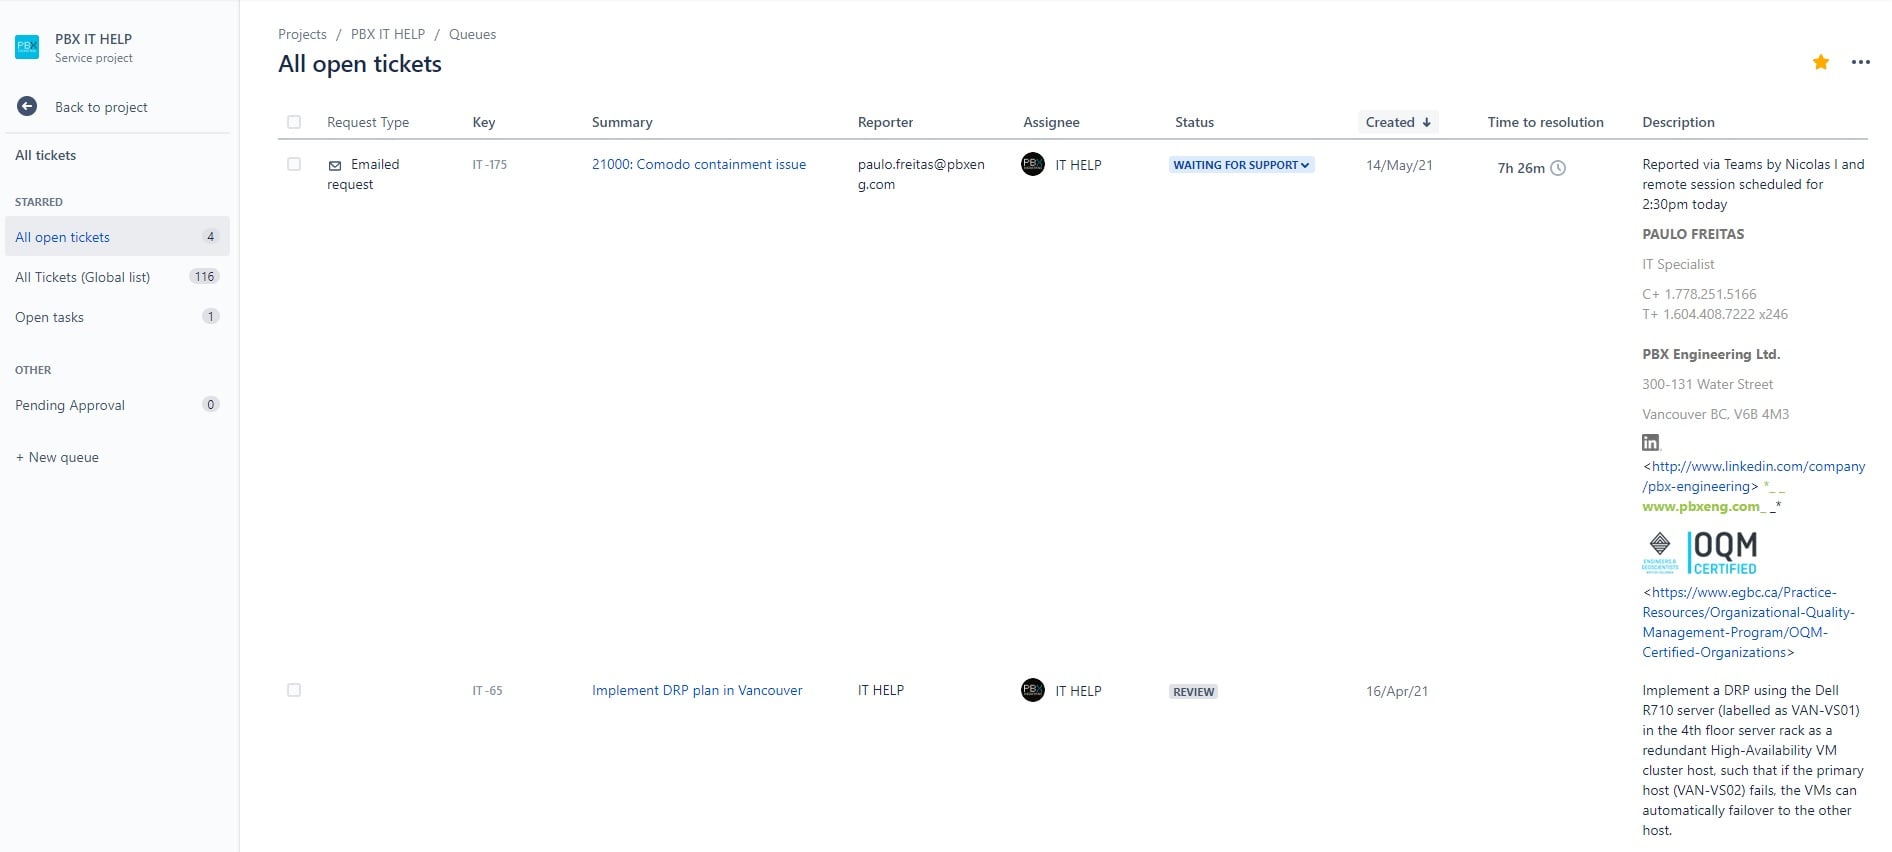
Task: Click the New queue button
Action: point(57,457)
